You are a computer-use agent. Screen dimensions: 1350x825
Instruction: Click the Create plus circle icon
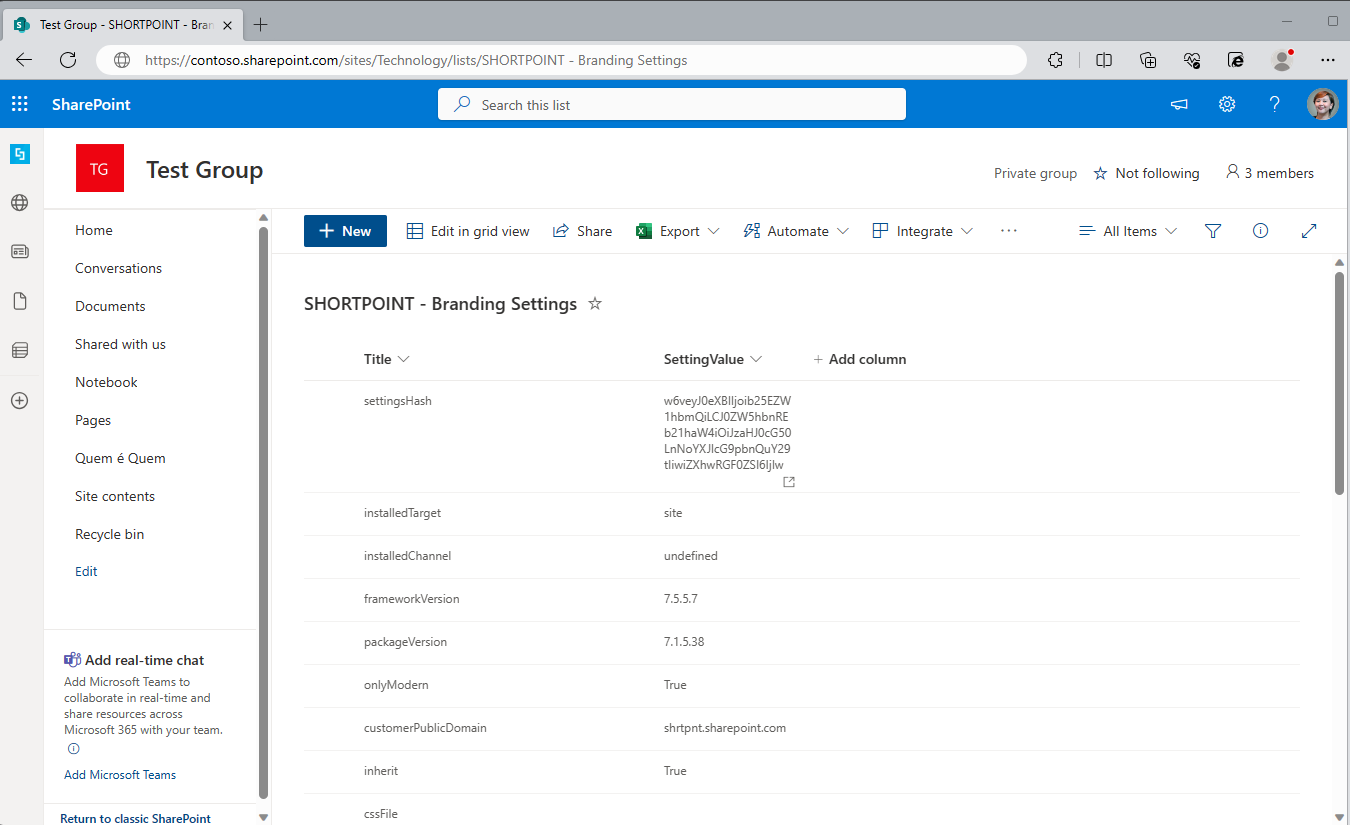pyautogui.click(x=20, y=400)
